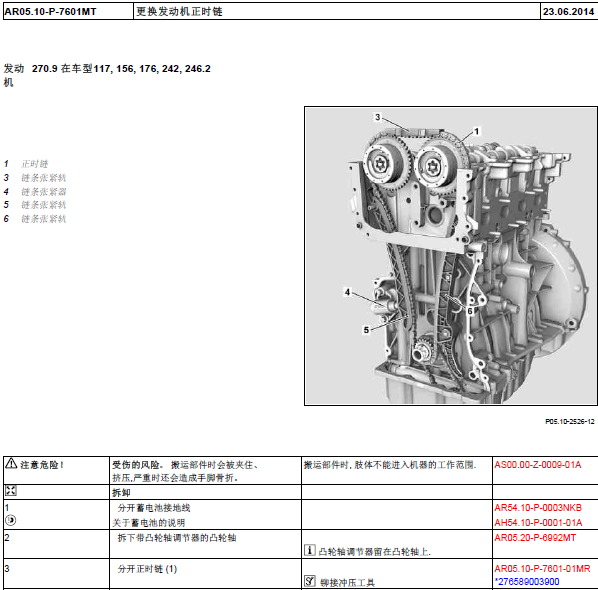
Task: Click the 受伤的风险 warning description
Action: 186,471
